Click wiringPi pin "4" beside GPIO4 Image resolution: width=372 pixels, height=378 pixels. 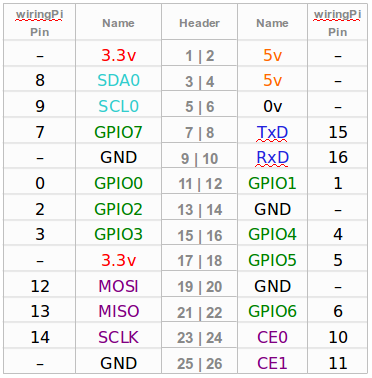coord(338,234)
